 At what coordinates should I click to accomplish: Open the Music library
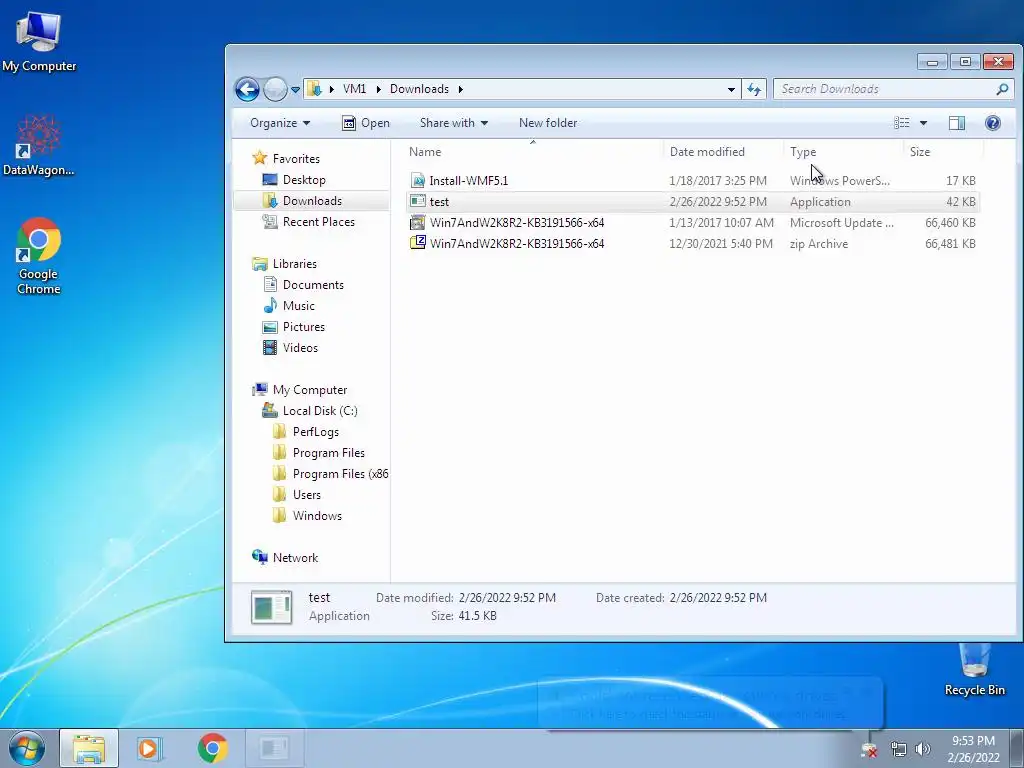[x=298, y=306]
